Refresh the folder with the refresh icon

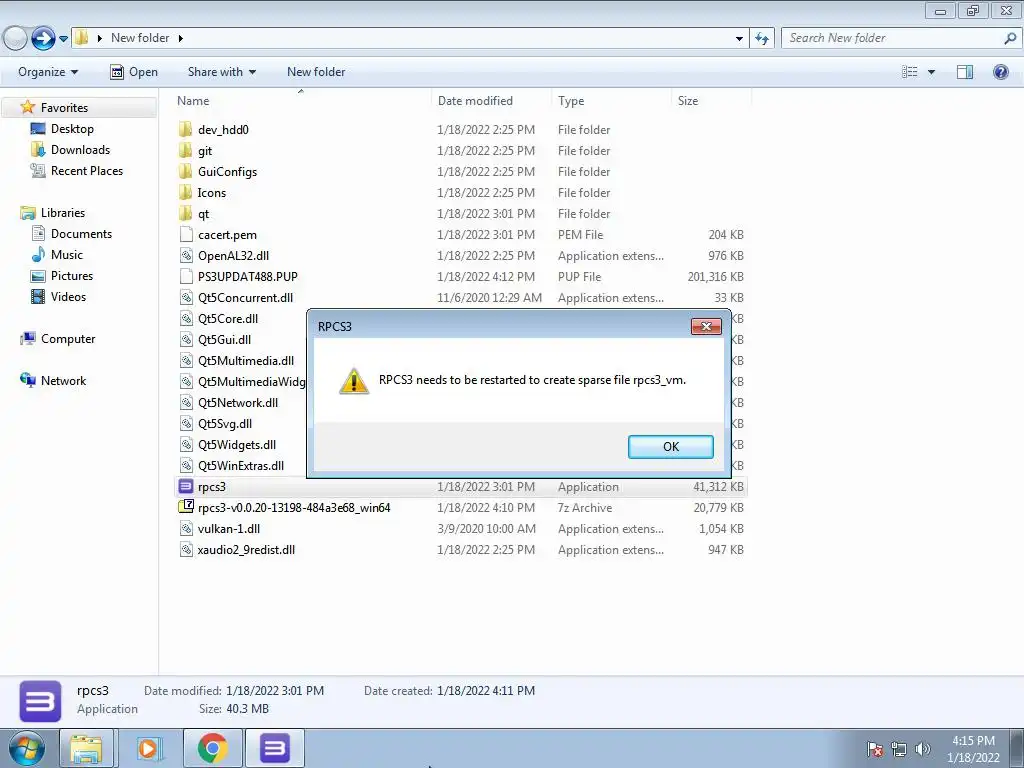point(762,39)
